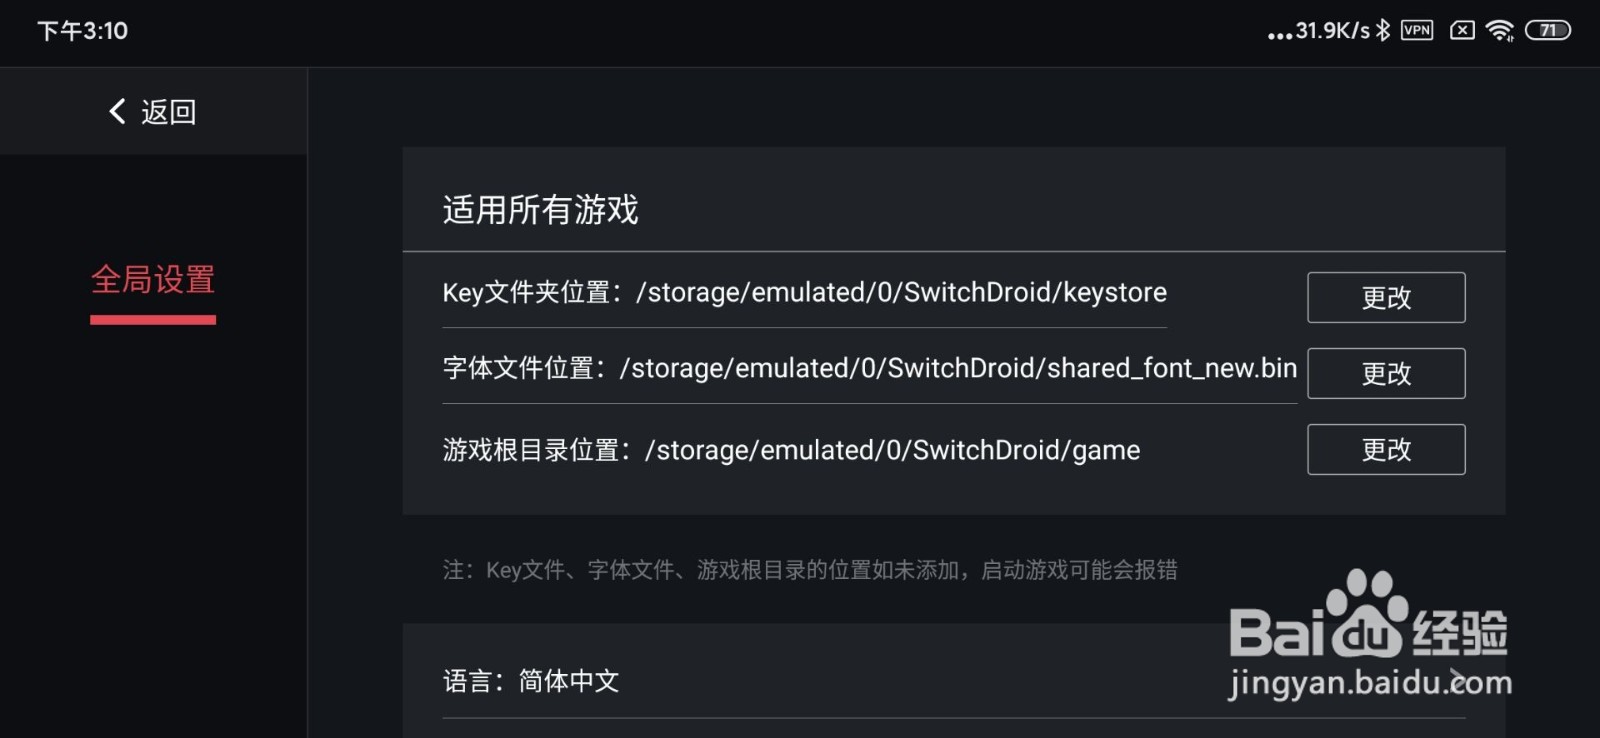Tap the 适用所有游戏 section header

point(540,211)
